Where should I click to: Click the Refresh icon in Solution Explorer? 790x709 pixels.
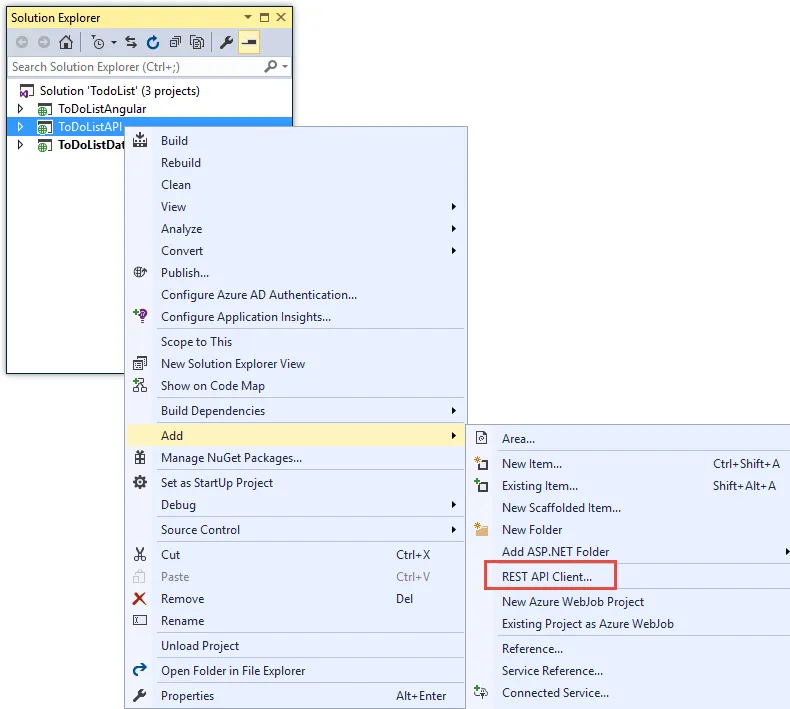pyautogui.click(x=153, y=42)
